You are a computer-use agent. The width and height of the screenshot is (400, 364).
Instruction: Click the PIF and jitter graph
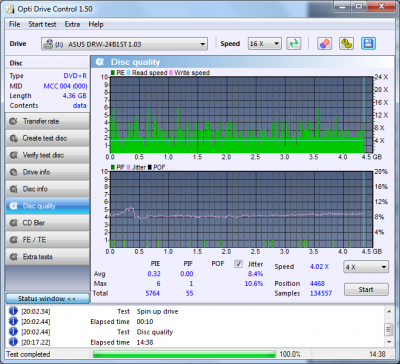(241, 209)
